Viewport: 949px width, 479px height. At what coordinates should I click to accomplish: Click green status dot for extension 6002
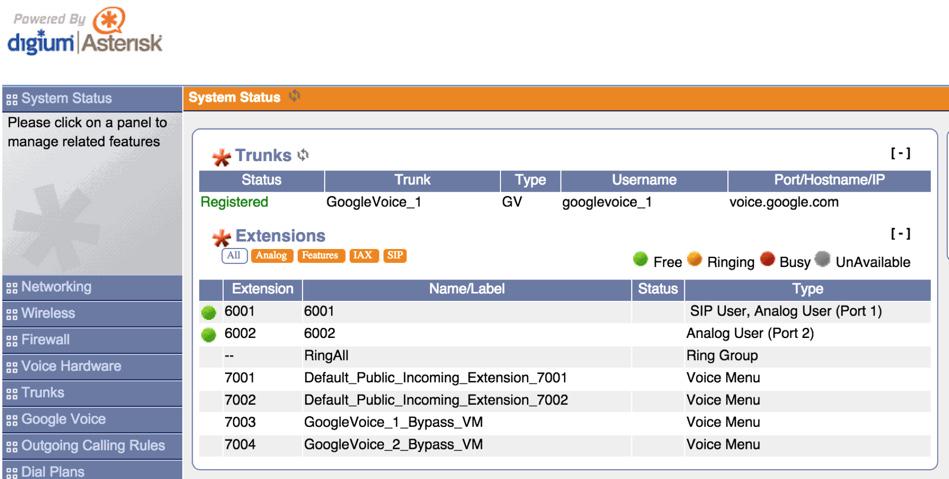(209, 334)
